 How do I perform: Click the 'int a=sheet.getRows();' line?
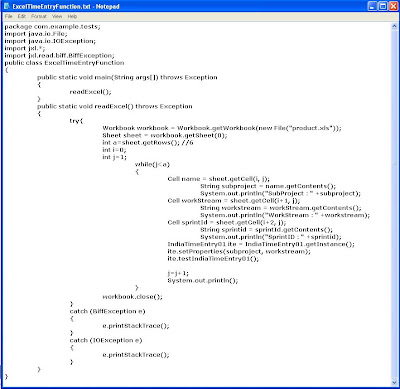point(148,143)
